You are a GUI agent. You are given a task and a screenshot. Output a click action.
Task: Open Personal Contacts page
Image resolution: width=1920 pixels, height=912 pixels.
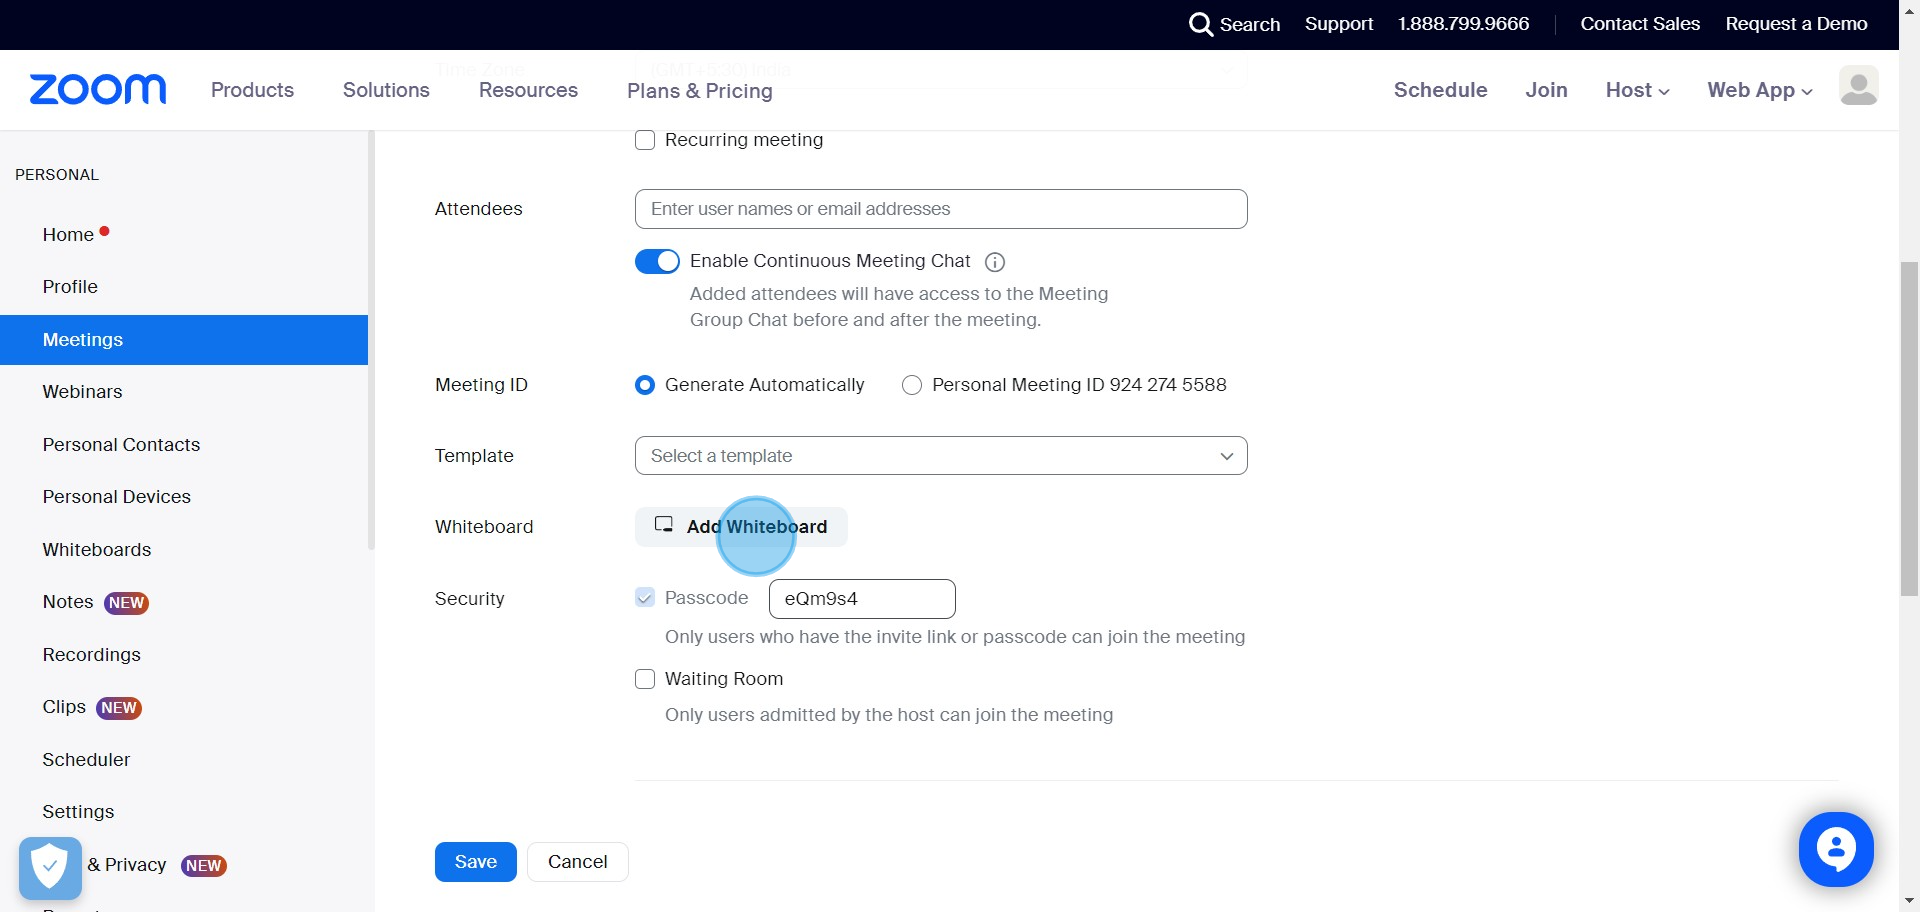121,445
